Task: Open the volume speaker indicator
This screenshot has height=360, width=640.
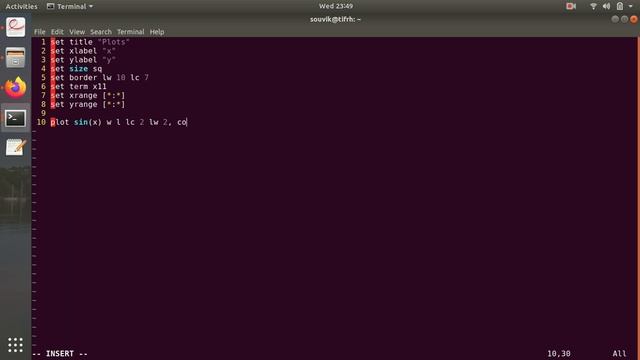Action: (607, 6)
